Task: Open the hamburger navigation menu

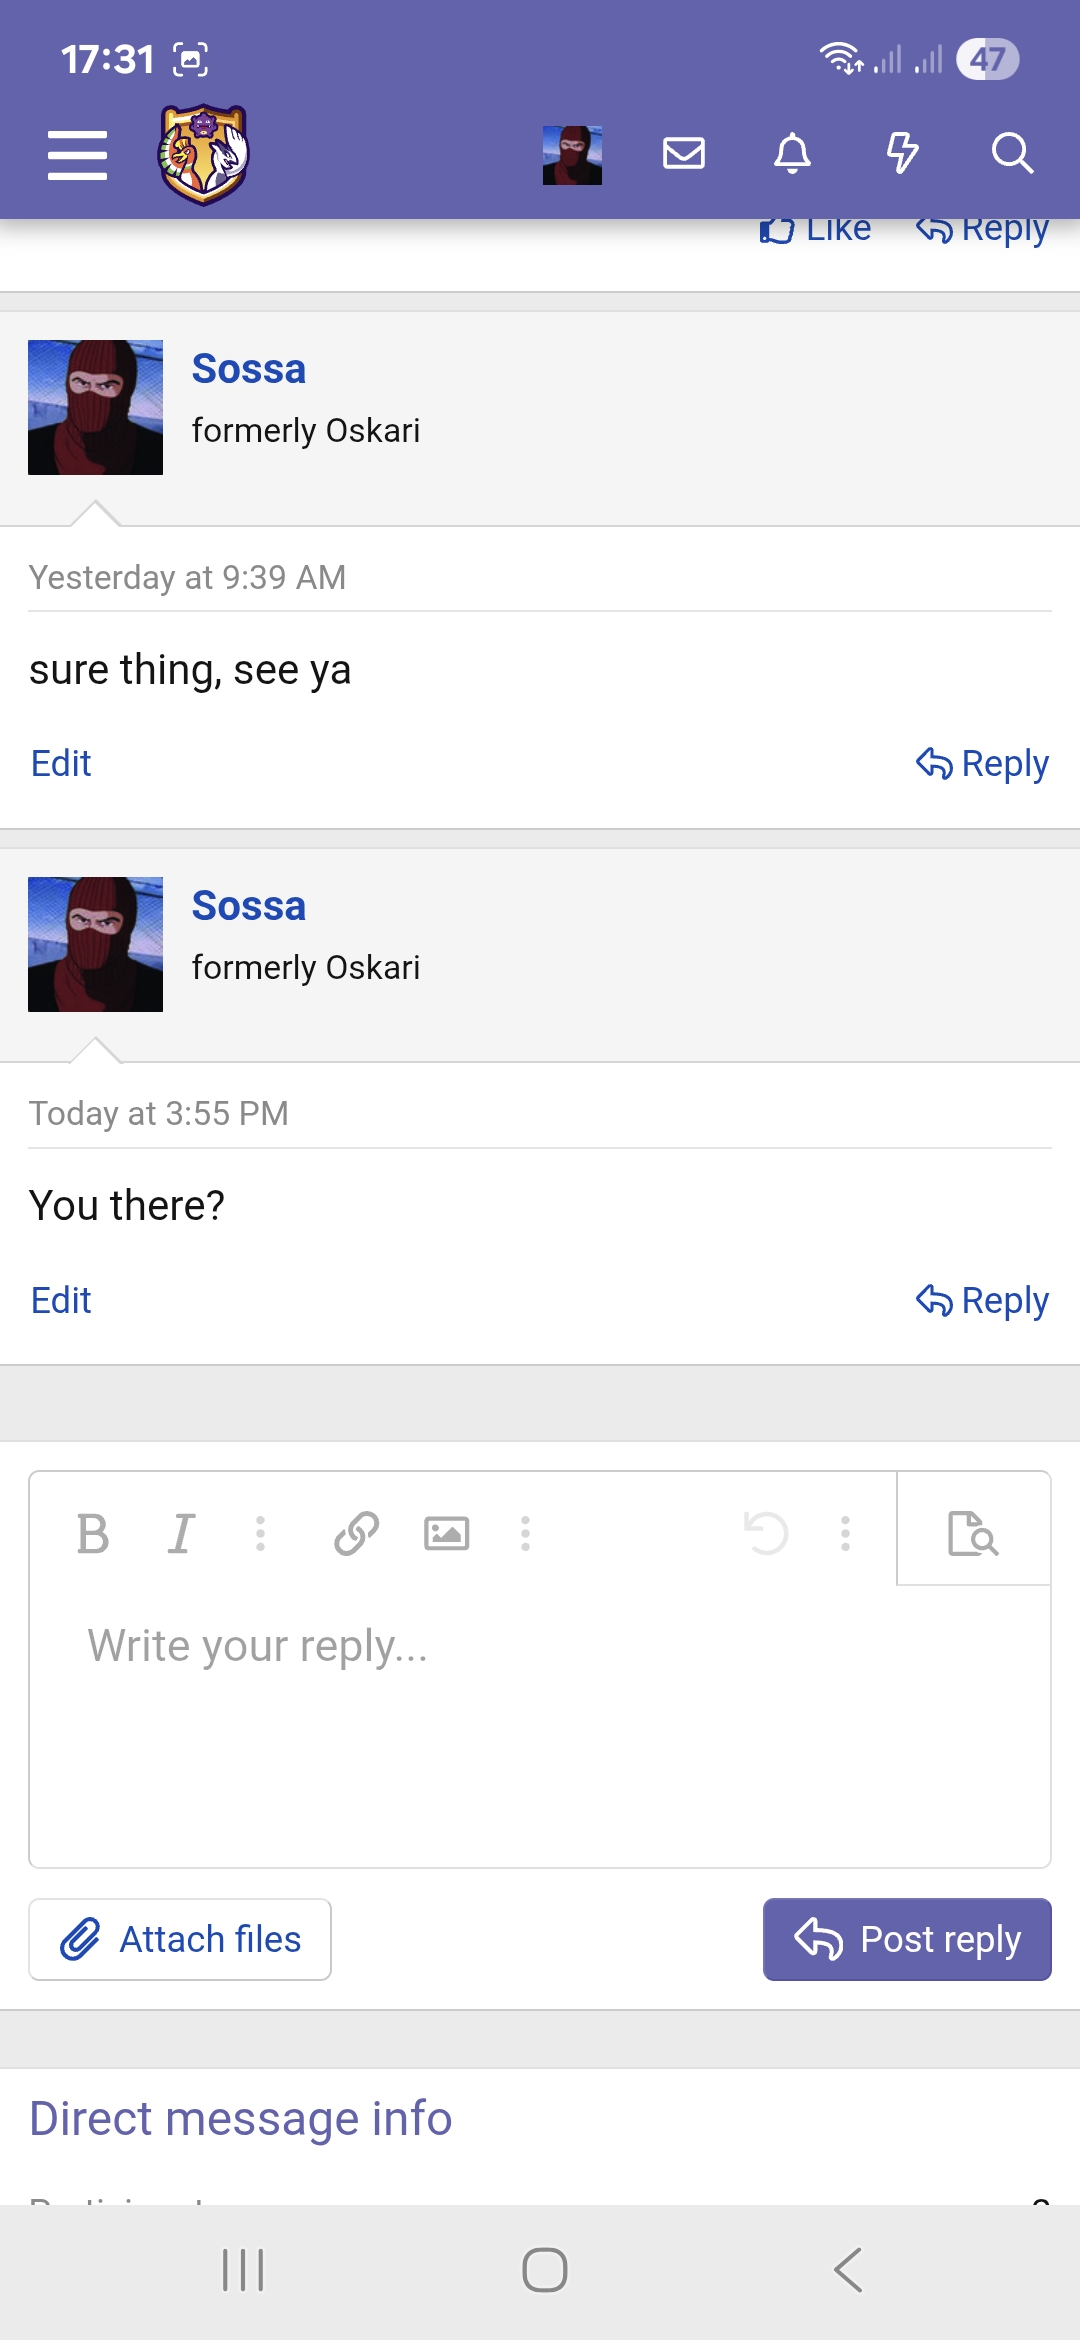Action: point(77,155)
